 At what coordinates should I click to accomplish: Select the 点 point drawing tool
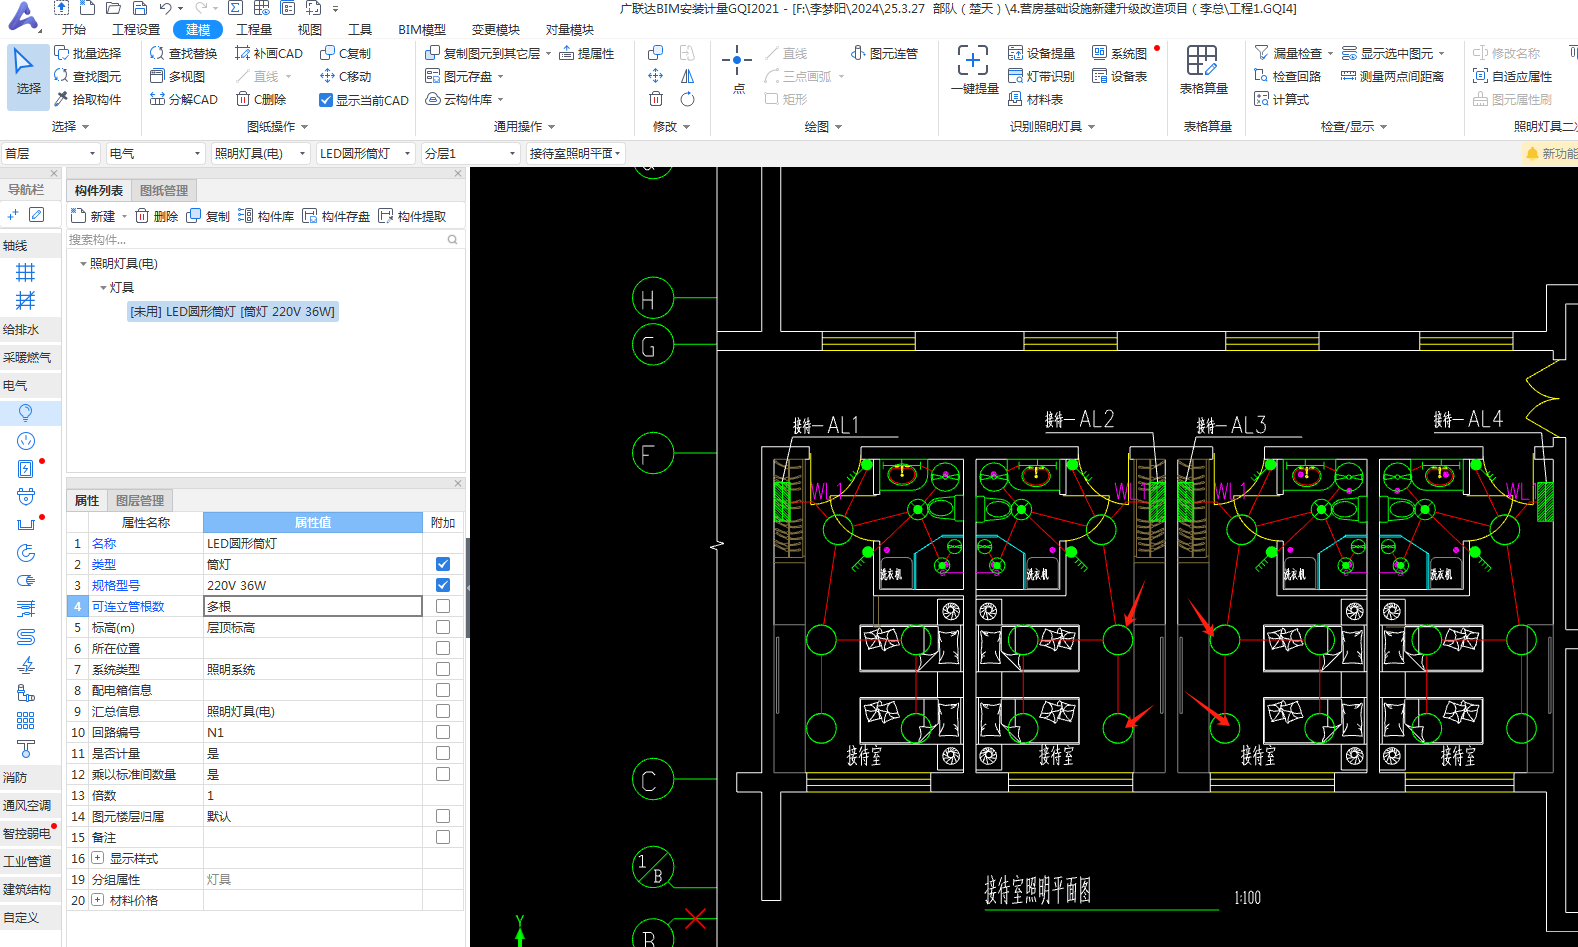coord(737,69)
